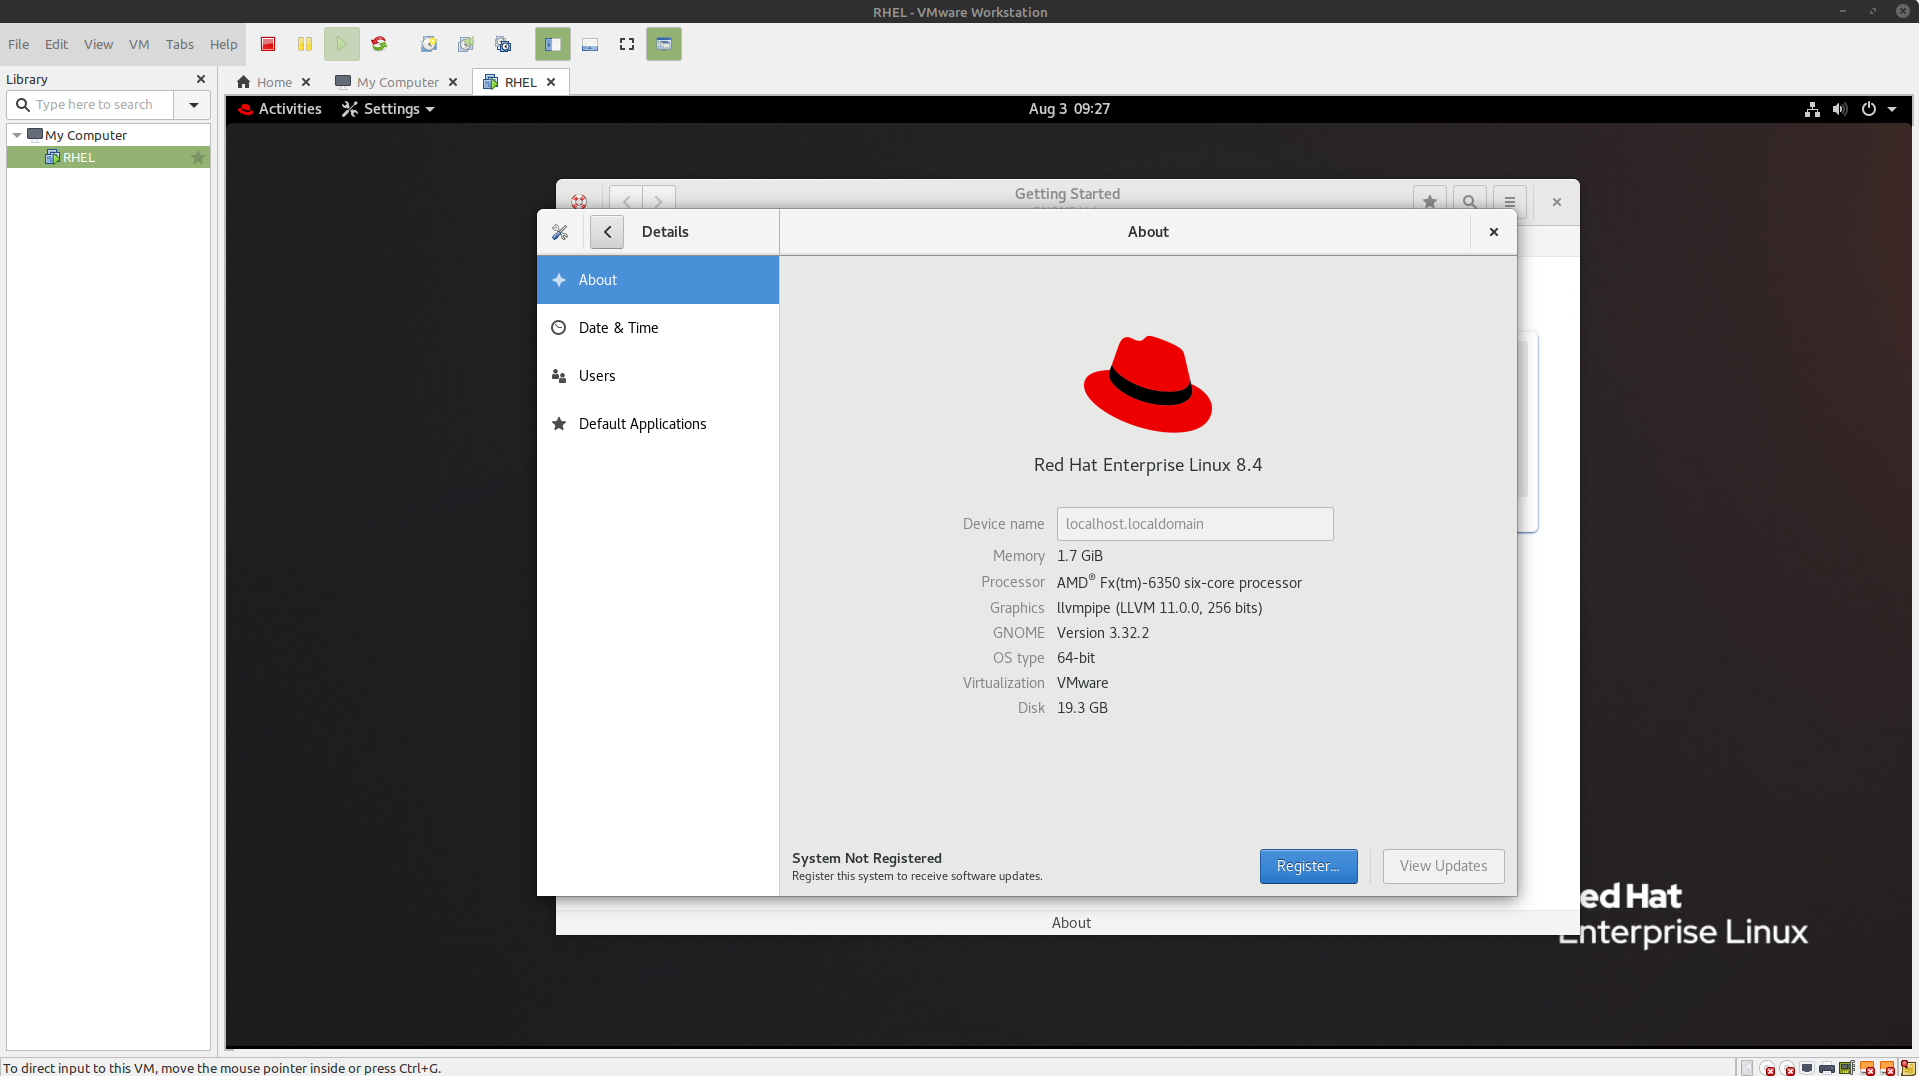Click the volume icon in GNOME top bar
This screenshot has height=1076, width=1919.
tap(1840, 109)
